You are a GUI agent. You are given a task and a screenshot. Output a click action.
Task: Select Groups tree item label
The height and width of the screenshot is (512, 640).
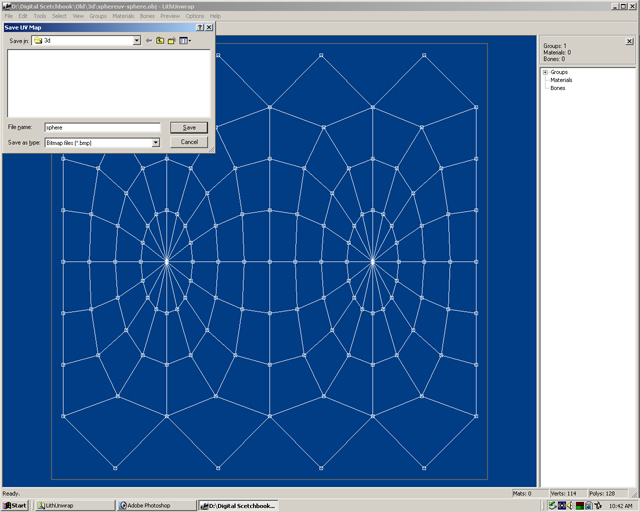pyautogui.click(x=559, y=72)
